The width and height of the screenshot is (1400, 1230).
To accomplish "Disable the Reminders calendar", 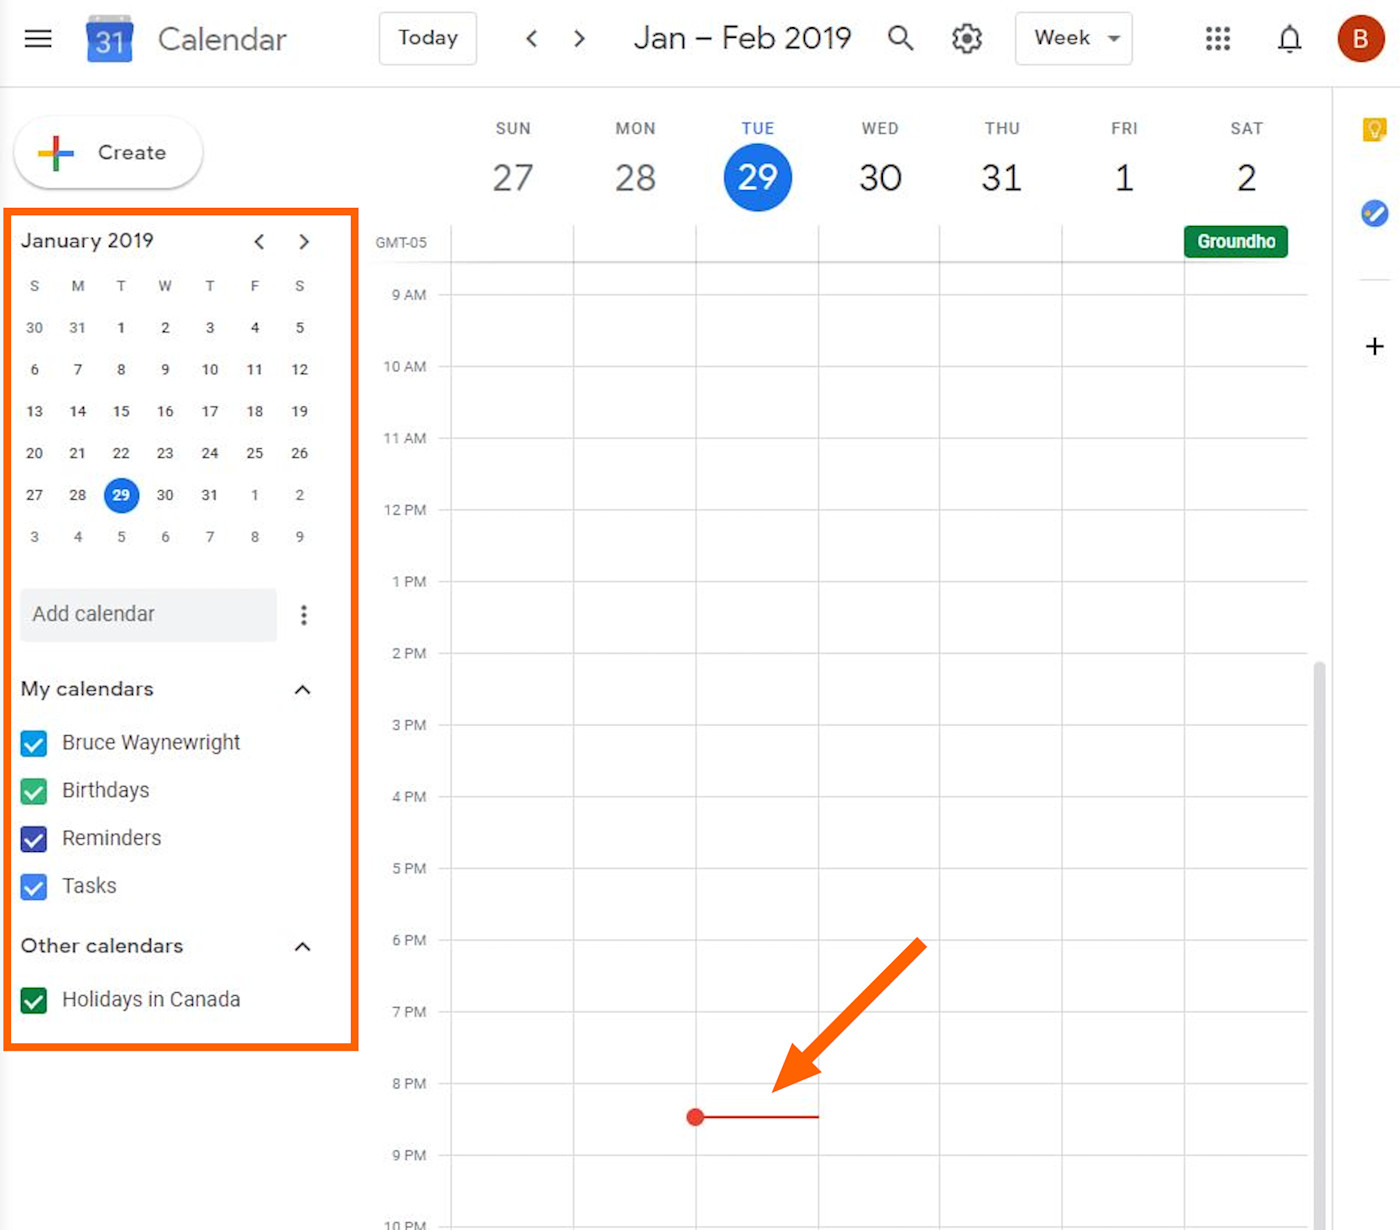I will pos(33,839).
